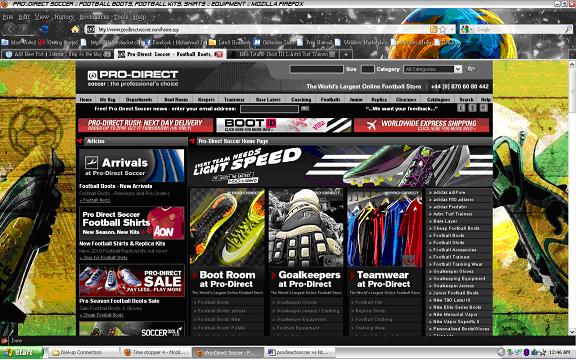The height and width of the screenshot is (360, 576).
Task: Submit the newsletter email button
Action: tap(305, 108)
